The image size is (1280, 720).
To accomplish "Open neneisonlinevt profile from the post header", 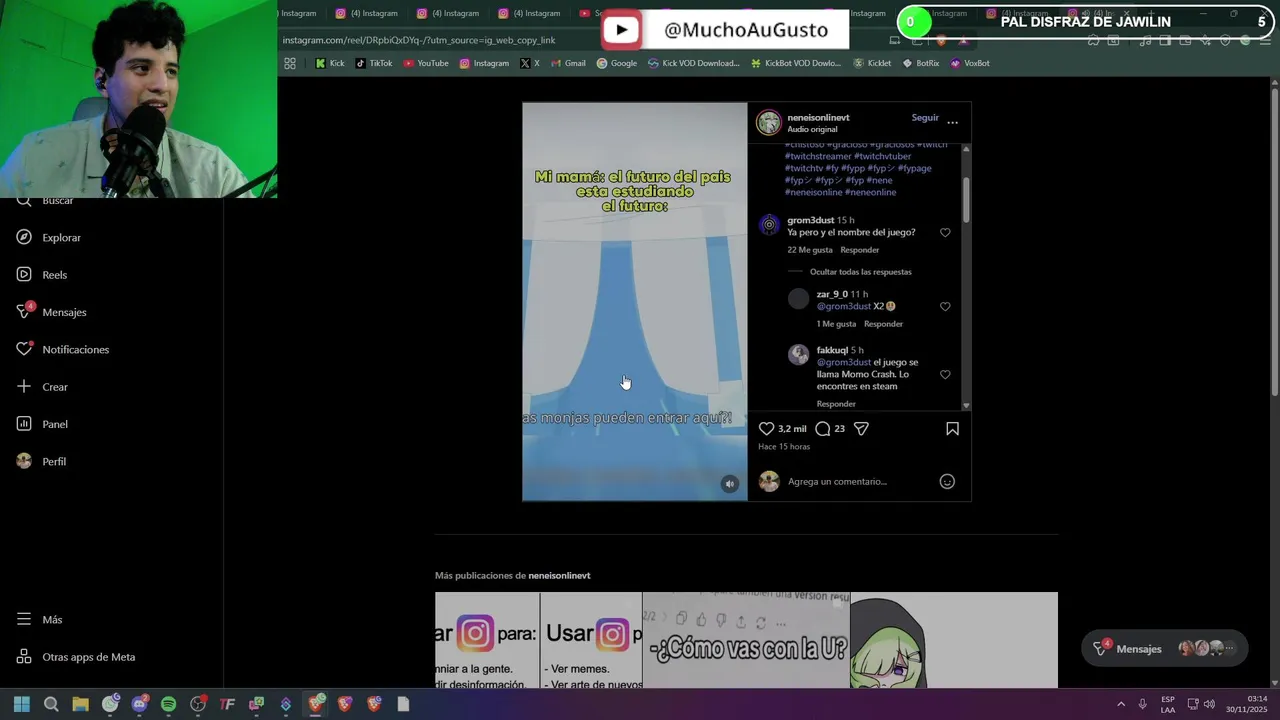I will [818, 117].
